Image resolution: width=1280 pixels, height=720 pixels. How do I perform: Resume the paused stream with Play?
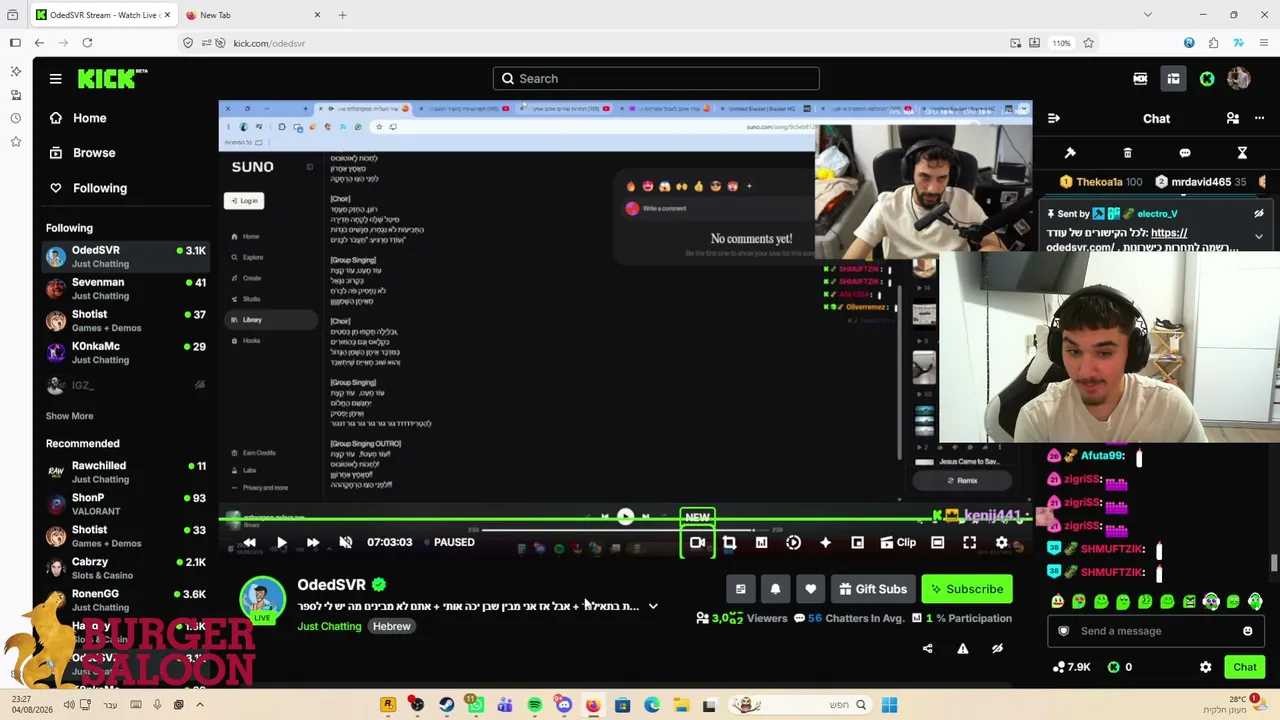[x=281, y=542]
